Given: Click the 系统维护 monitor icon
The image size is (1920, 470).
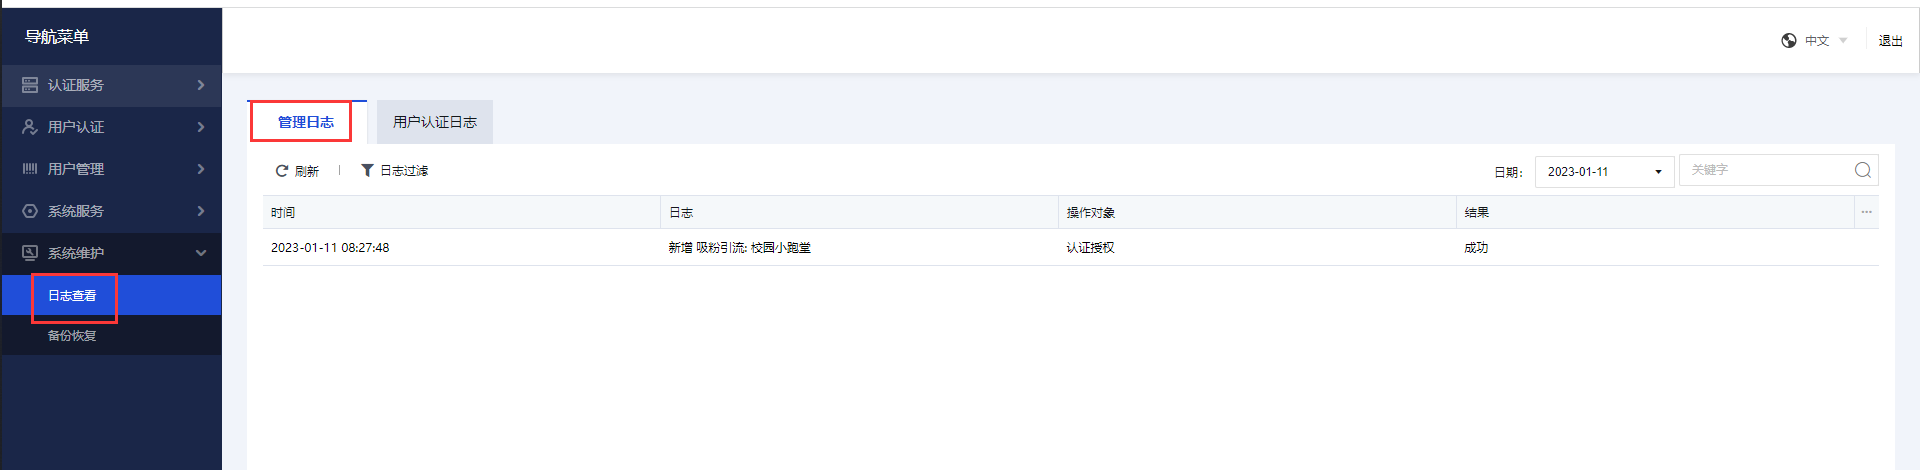Looking at the screenshot, I should [x=30, y=253].
